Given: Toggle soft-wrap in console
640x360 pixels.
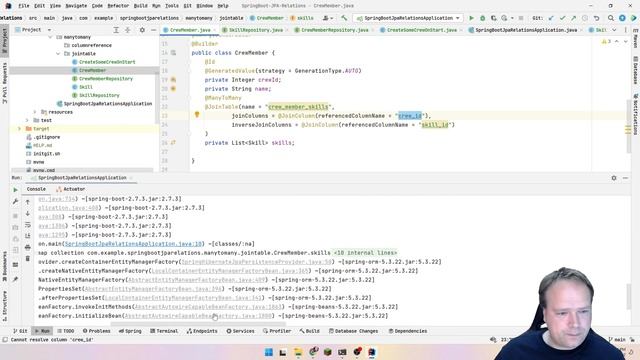Looking at the screenshot, I should click(28, 225).
